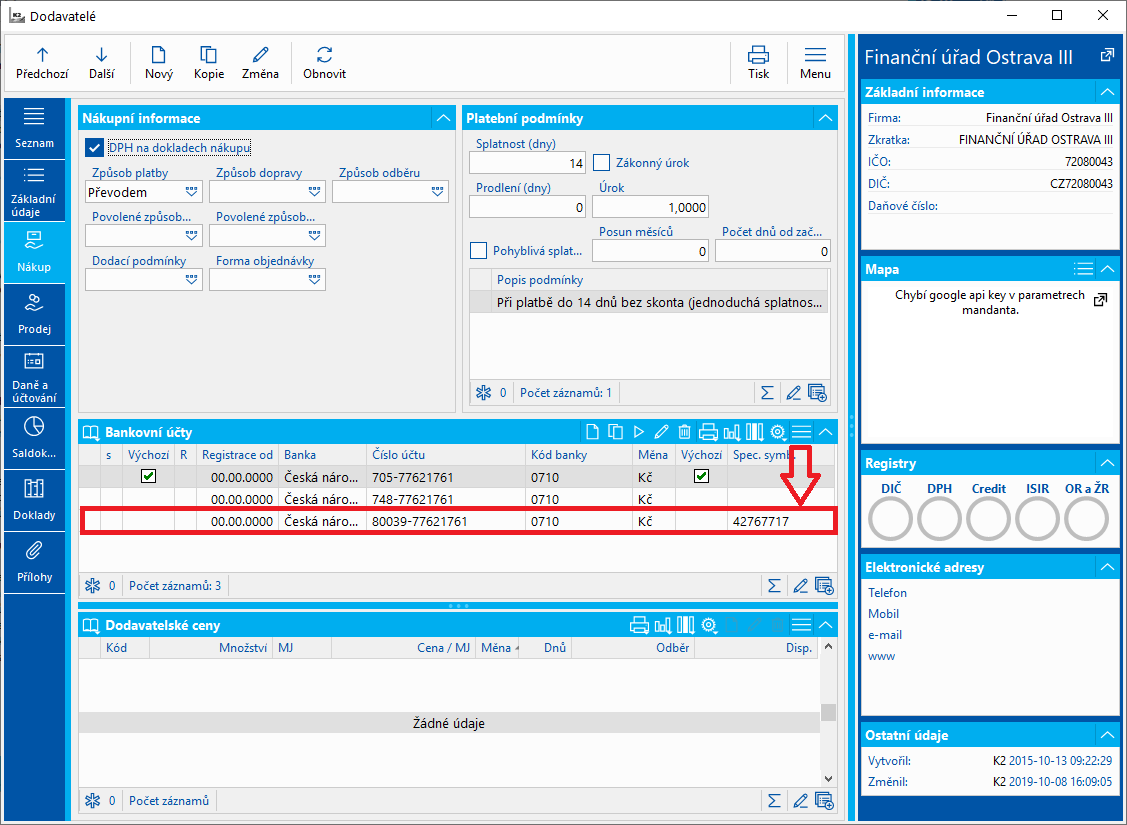
Task: Click the DIČ registry circle
Action: (891, 518)
